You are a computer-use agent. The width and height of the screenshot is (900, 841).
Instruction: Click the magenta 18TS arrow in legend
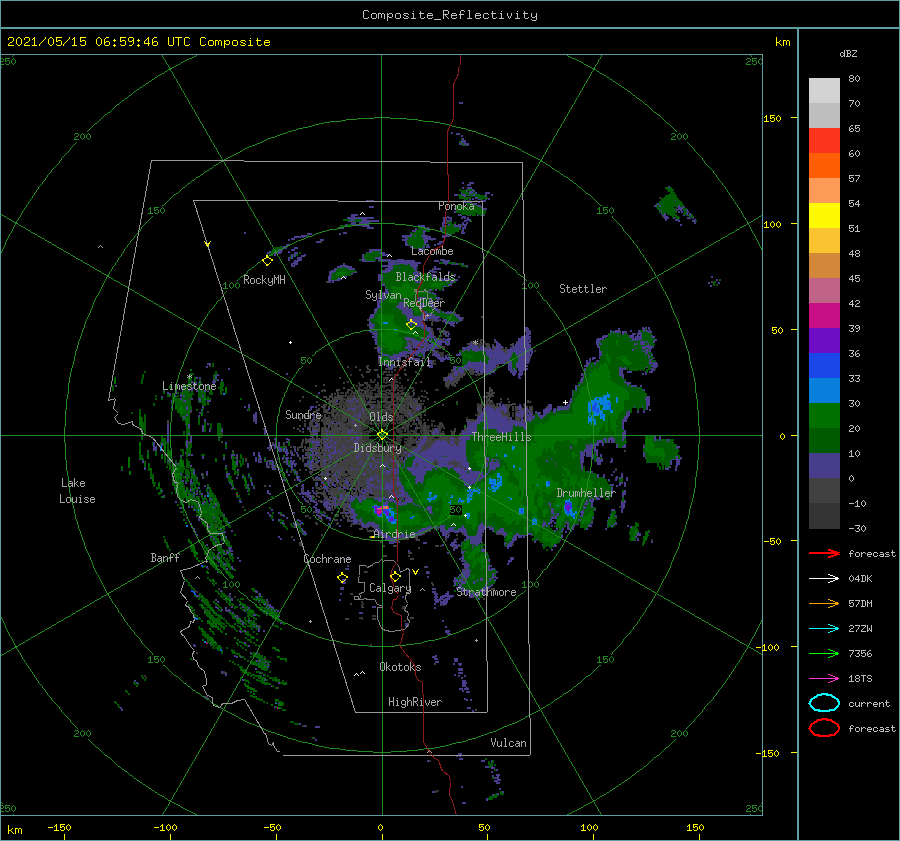[824, 679]
